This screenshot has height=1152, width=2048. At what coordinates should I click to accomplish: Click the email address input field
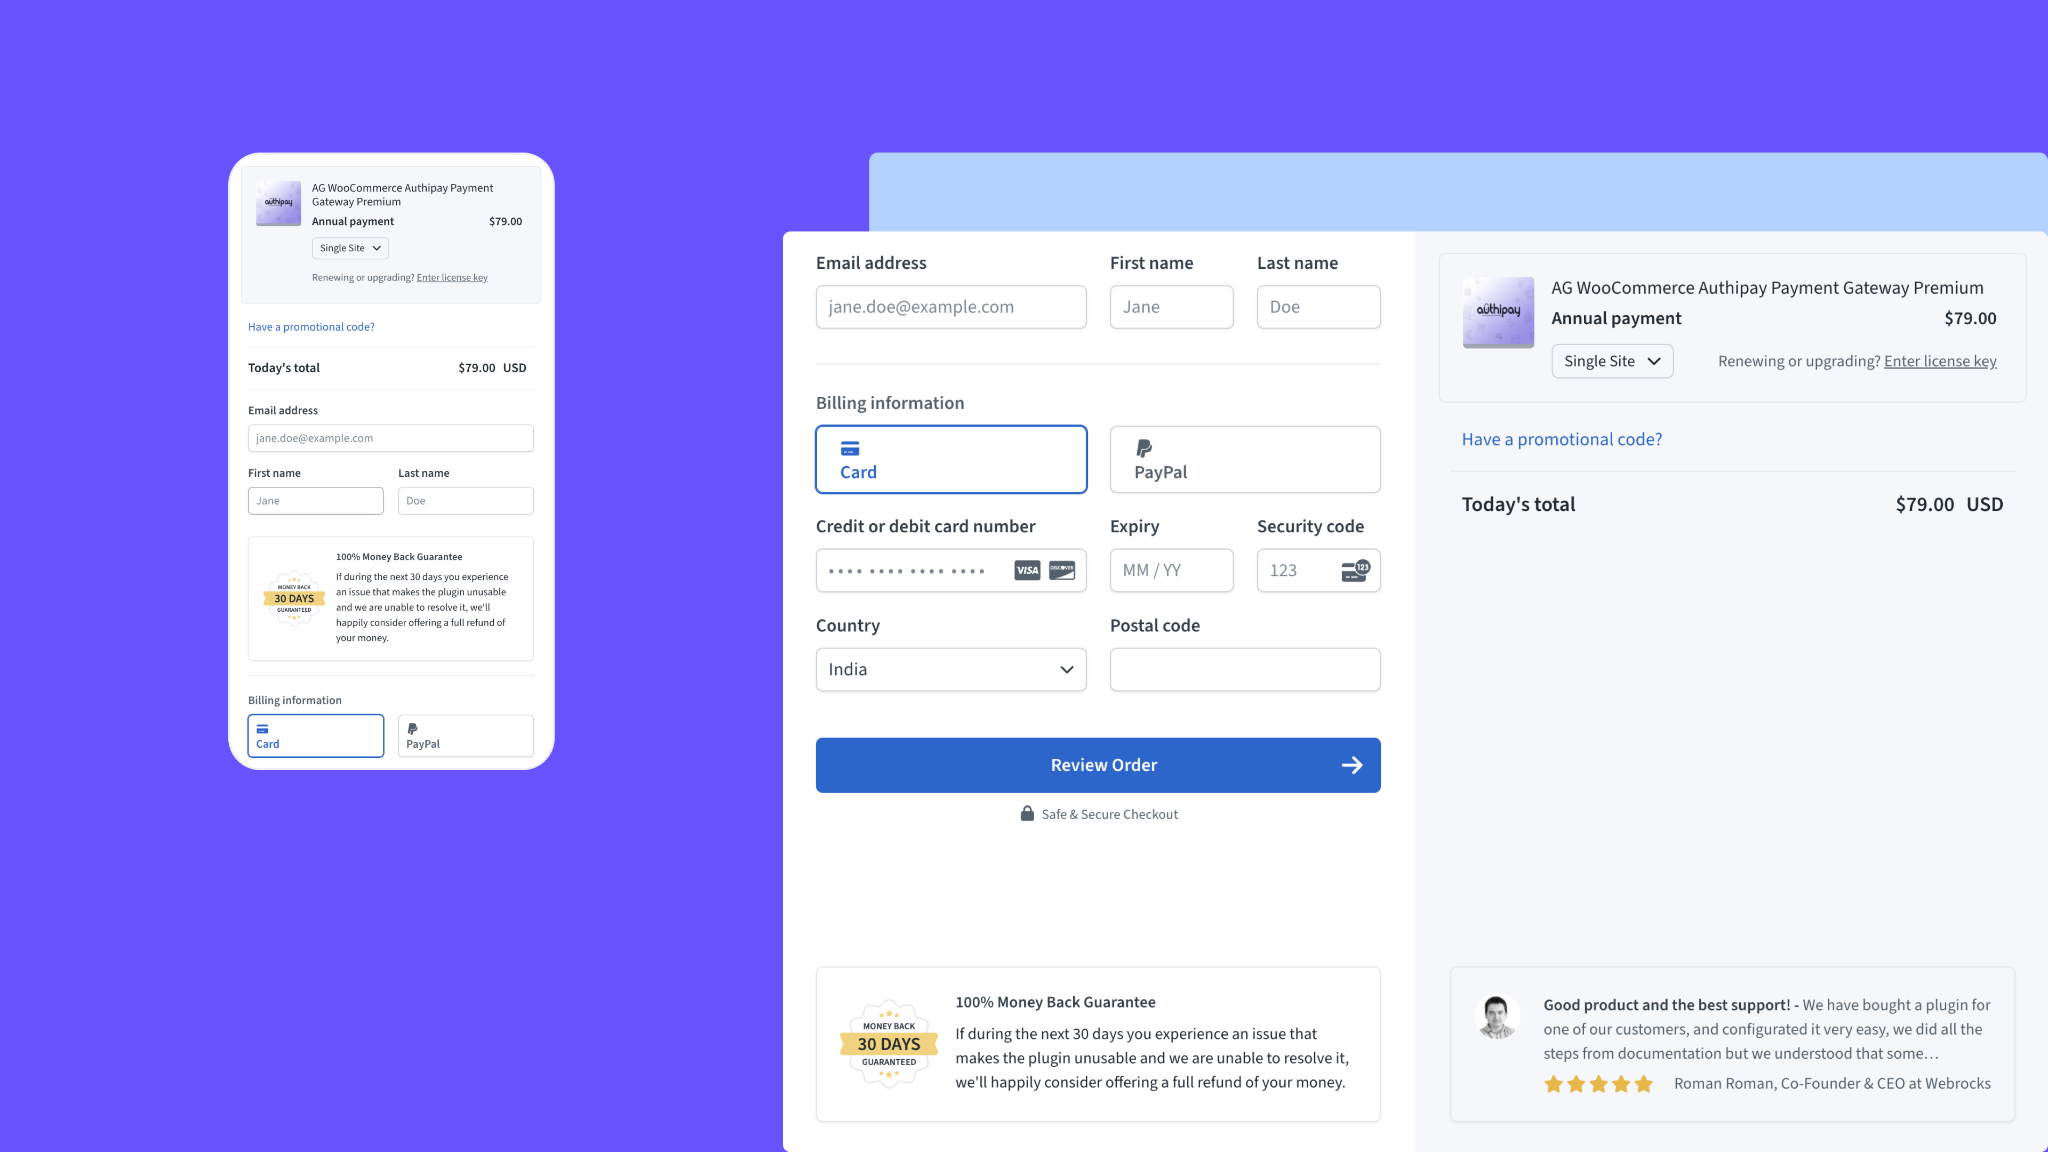(x=951, y=307)
